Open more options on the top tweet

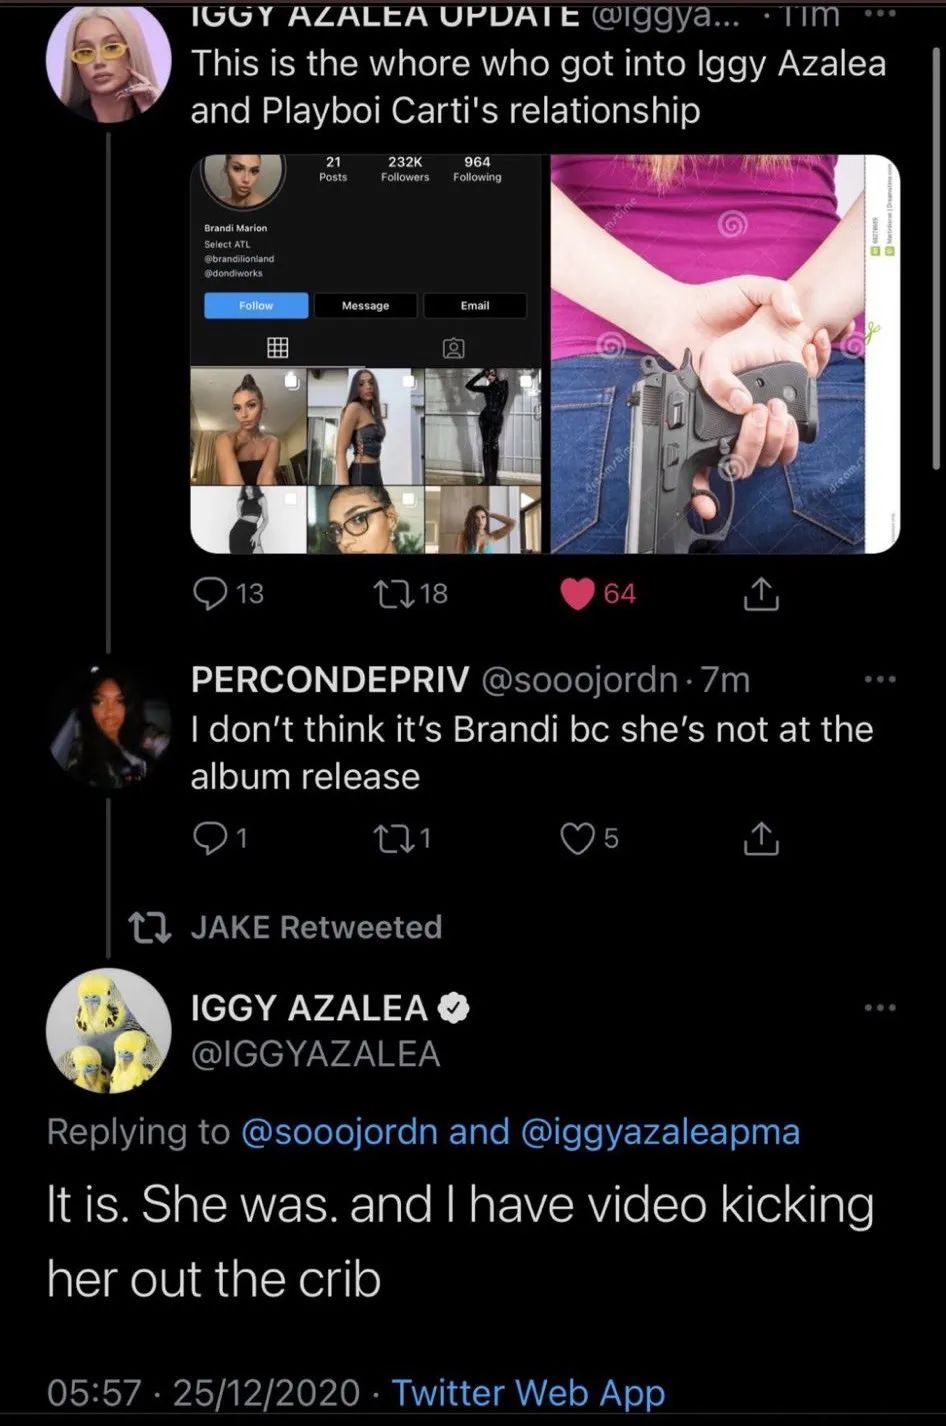(880, 16)
